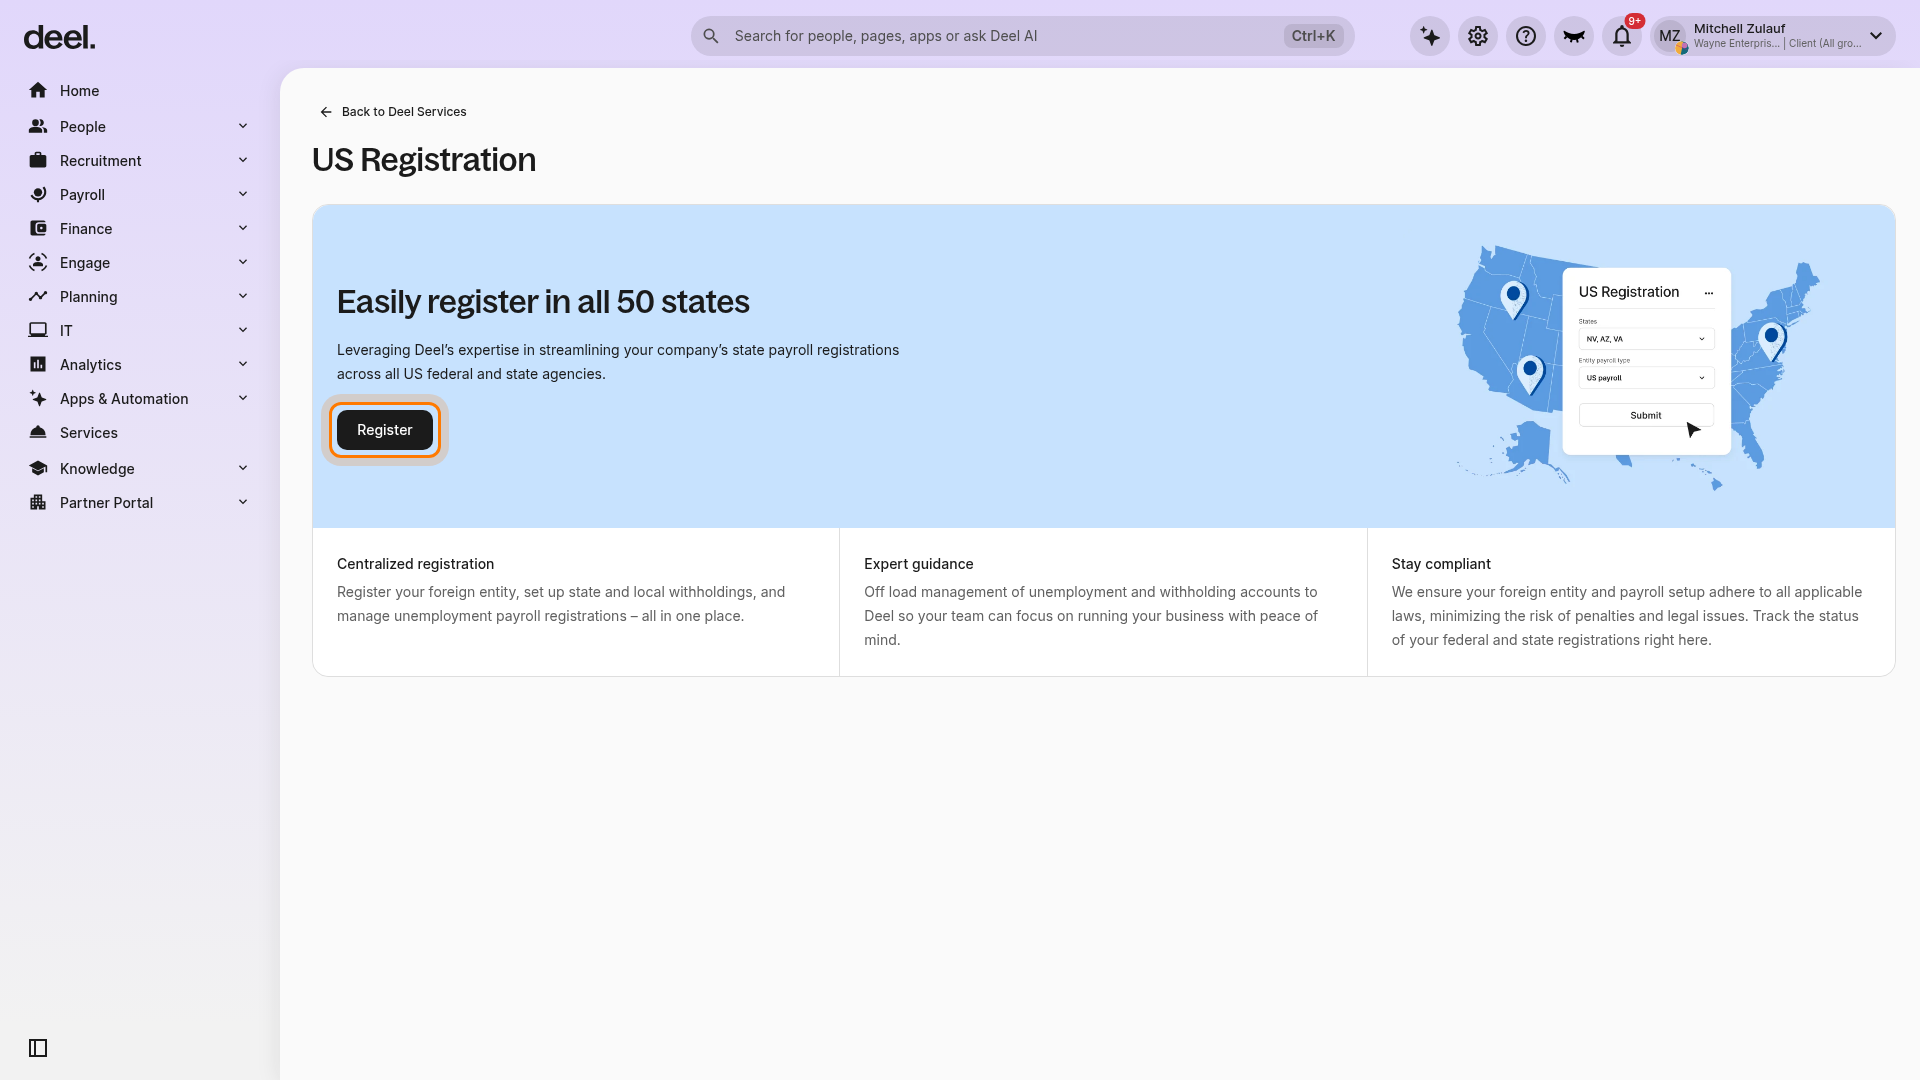Viewport: 1920px width, 1080px height.
Task: Click the search magnifier icon
Action: [711, 36]
